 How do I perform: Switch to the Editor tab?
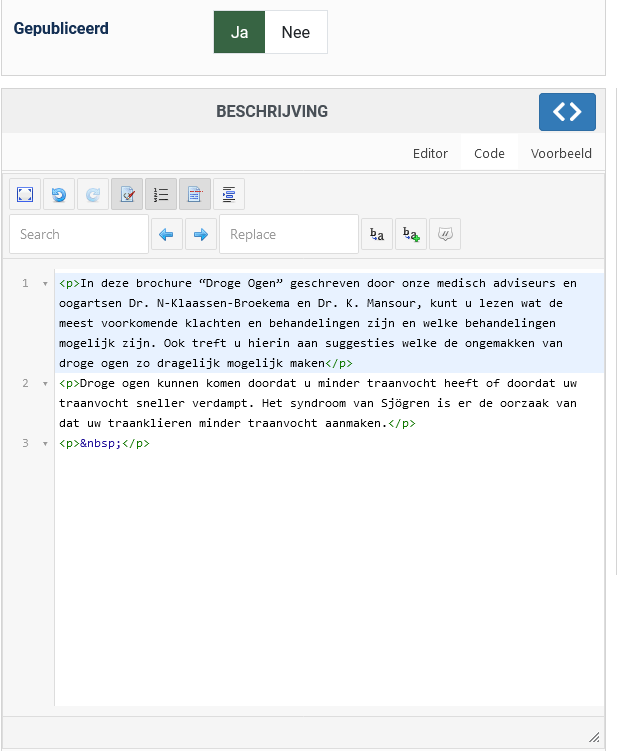pos(430,153)
